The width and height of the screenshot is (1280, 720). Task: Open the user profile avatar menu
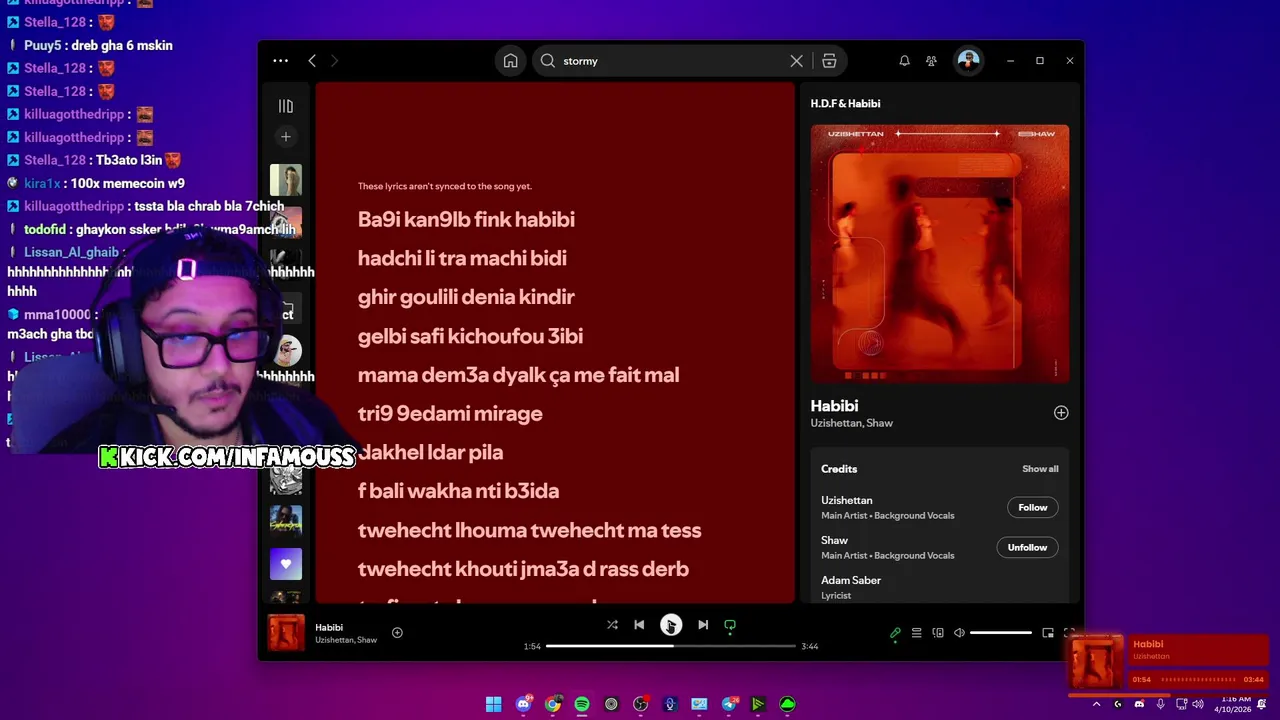tap(968, 61)
